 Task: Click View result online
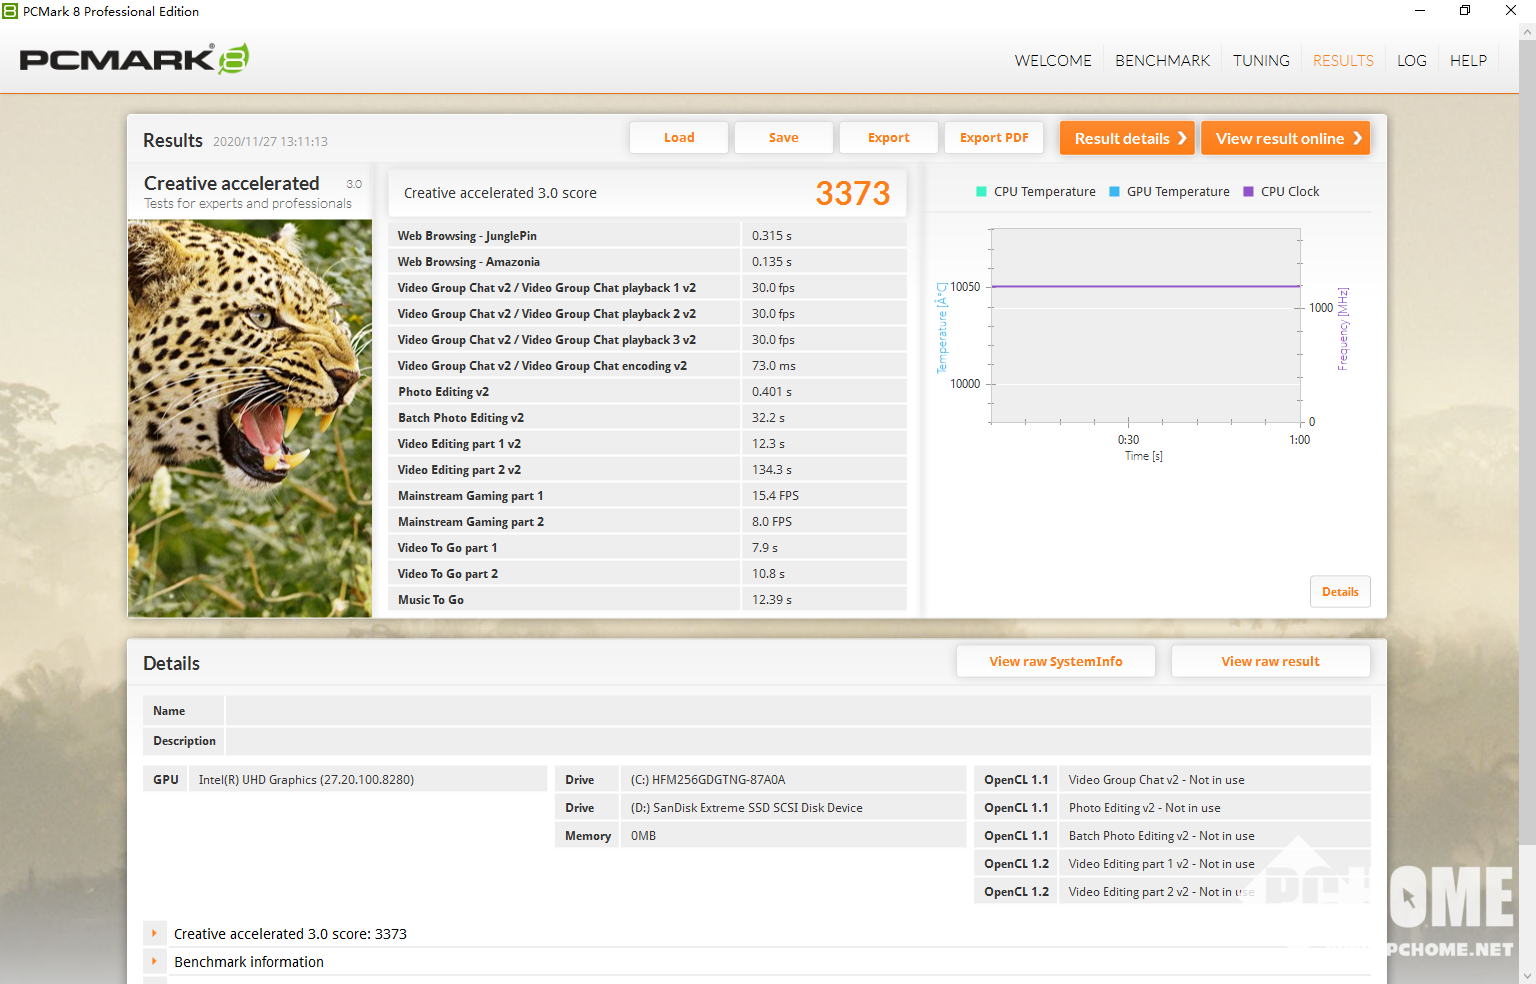point(1286,138)
